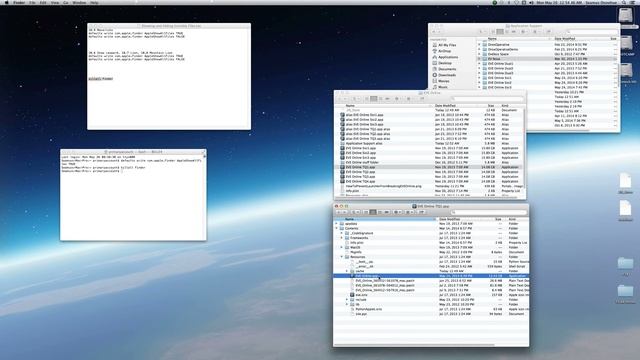Screen dimensions: 640x360
Task: Open the Window menu
Action: point(79,2)
